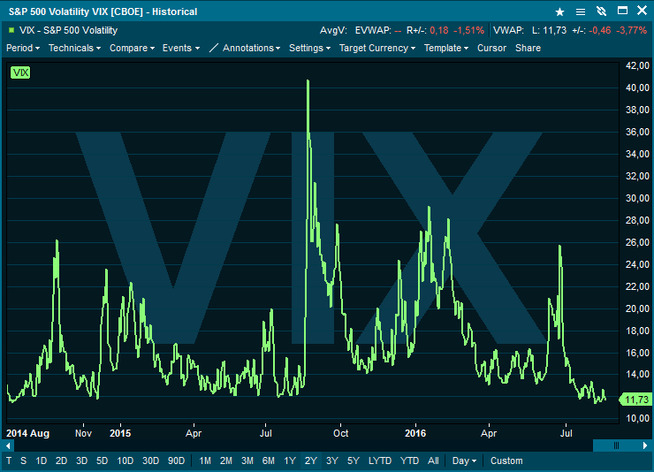Select the 10D range

[x=125, y=461]
